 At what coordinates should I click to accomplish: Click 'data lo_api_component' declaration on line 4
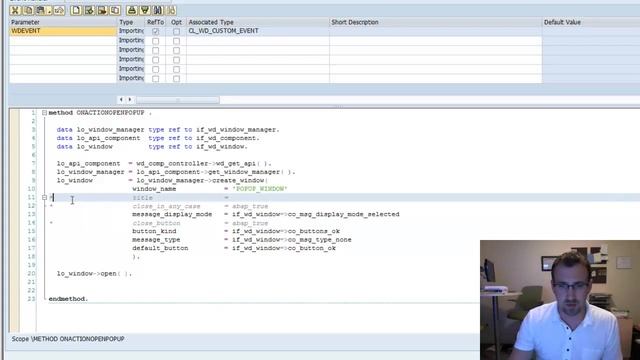tap(98, 138)
